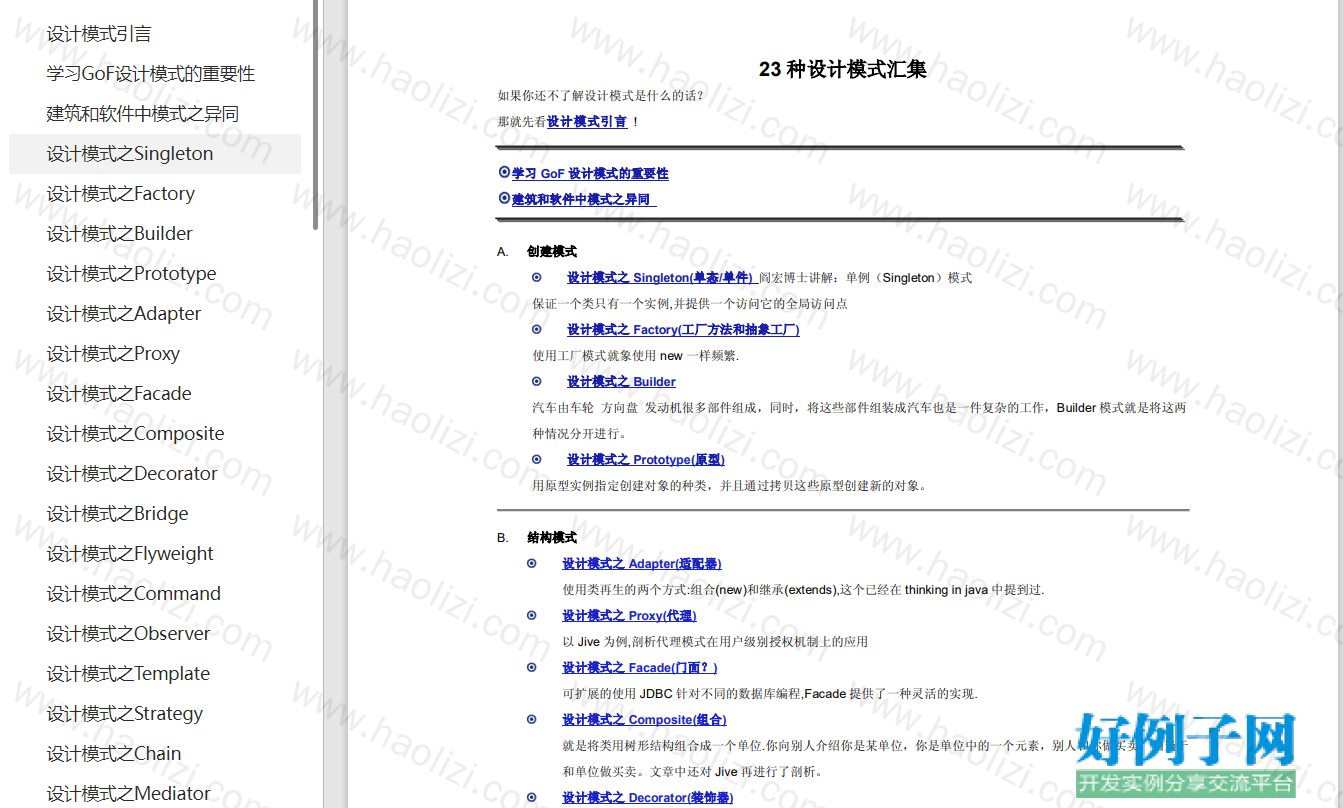Click bullet icon beside Singleton link
The height and width of the screenshot is (808, 1343).
[x=537, y=277]
